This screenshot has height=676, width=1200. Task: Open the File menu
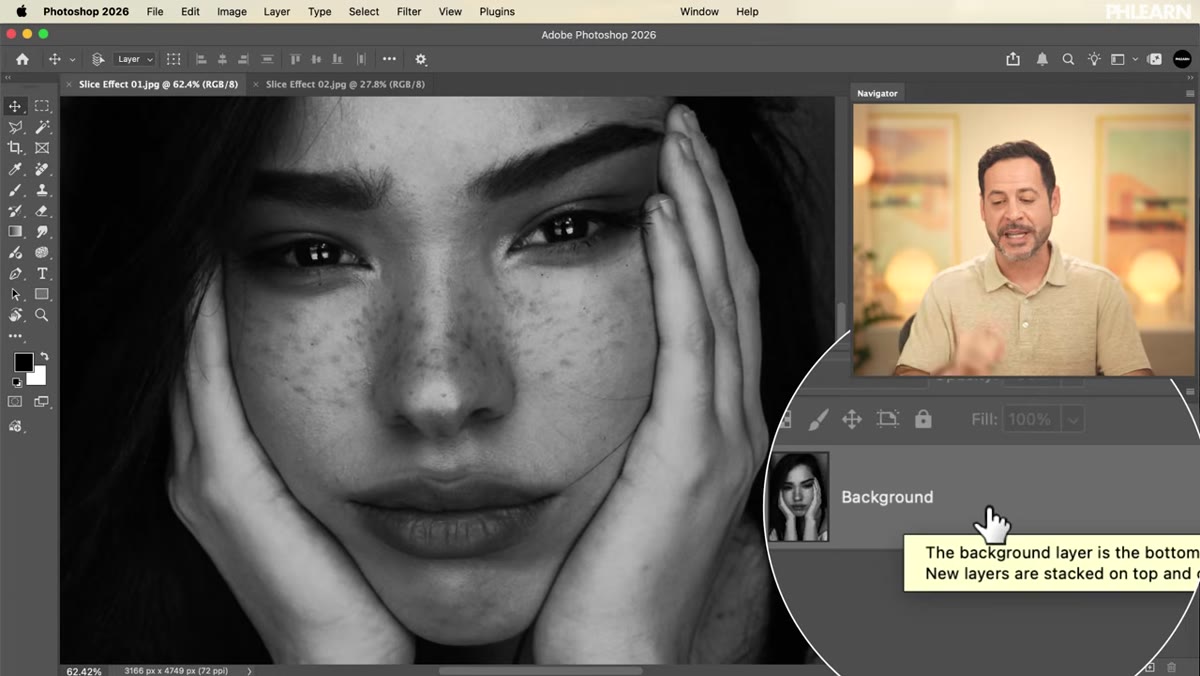click(x=155, y=11)
